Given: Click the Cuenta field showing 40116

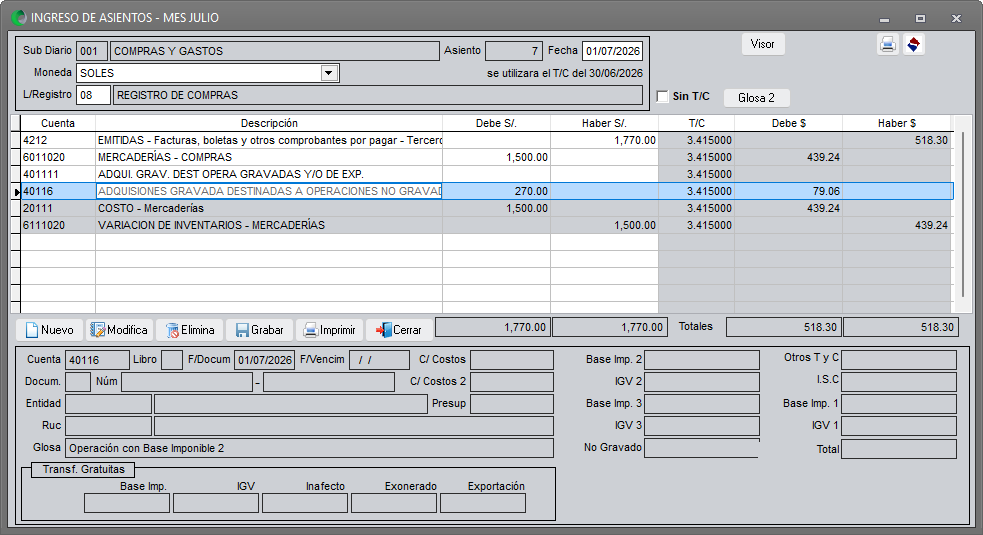Looking at the screenshot, I should (97, 360).
